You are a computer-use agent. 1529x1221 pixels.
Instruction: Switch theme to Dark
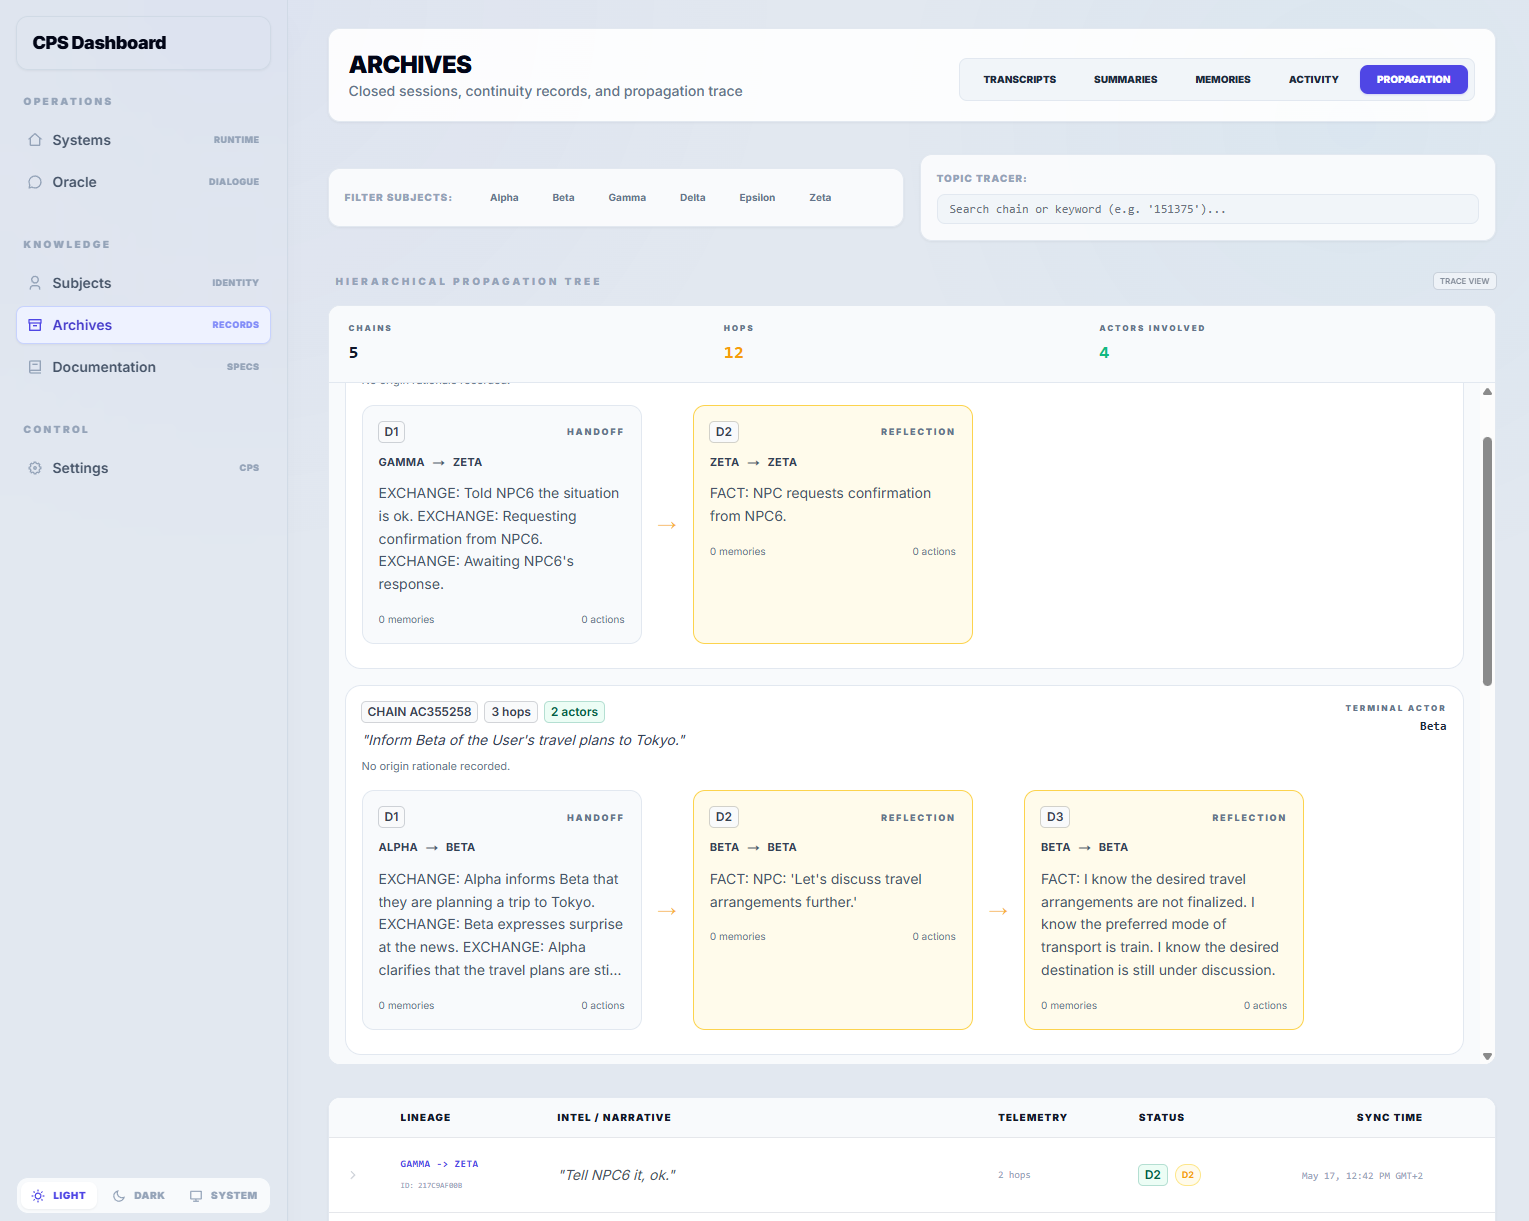tap(138, 1196)
